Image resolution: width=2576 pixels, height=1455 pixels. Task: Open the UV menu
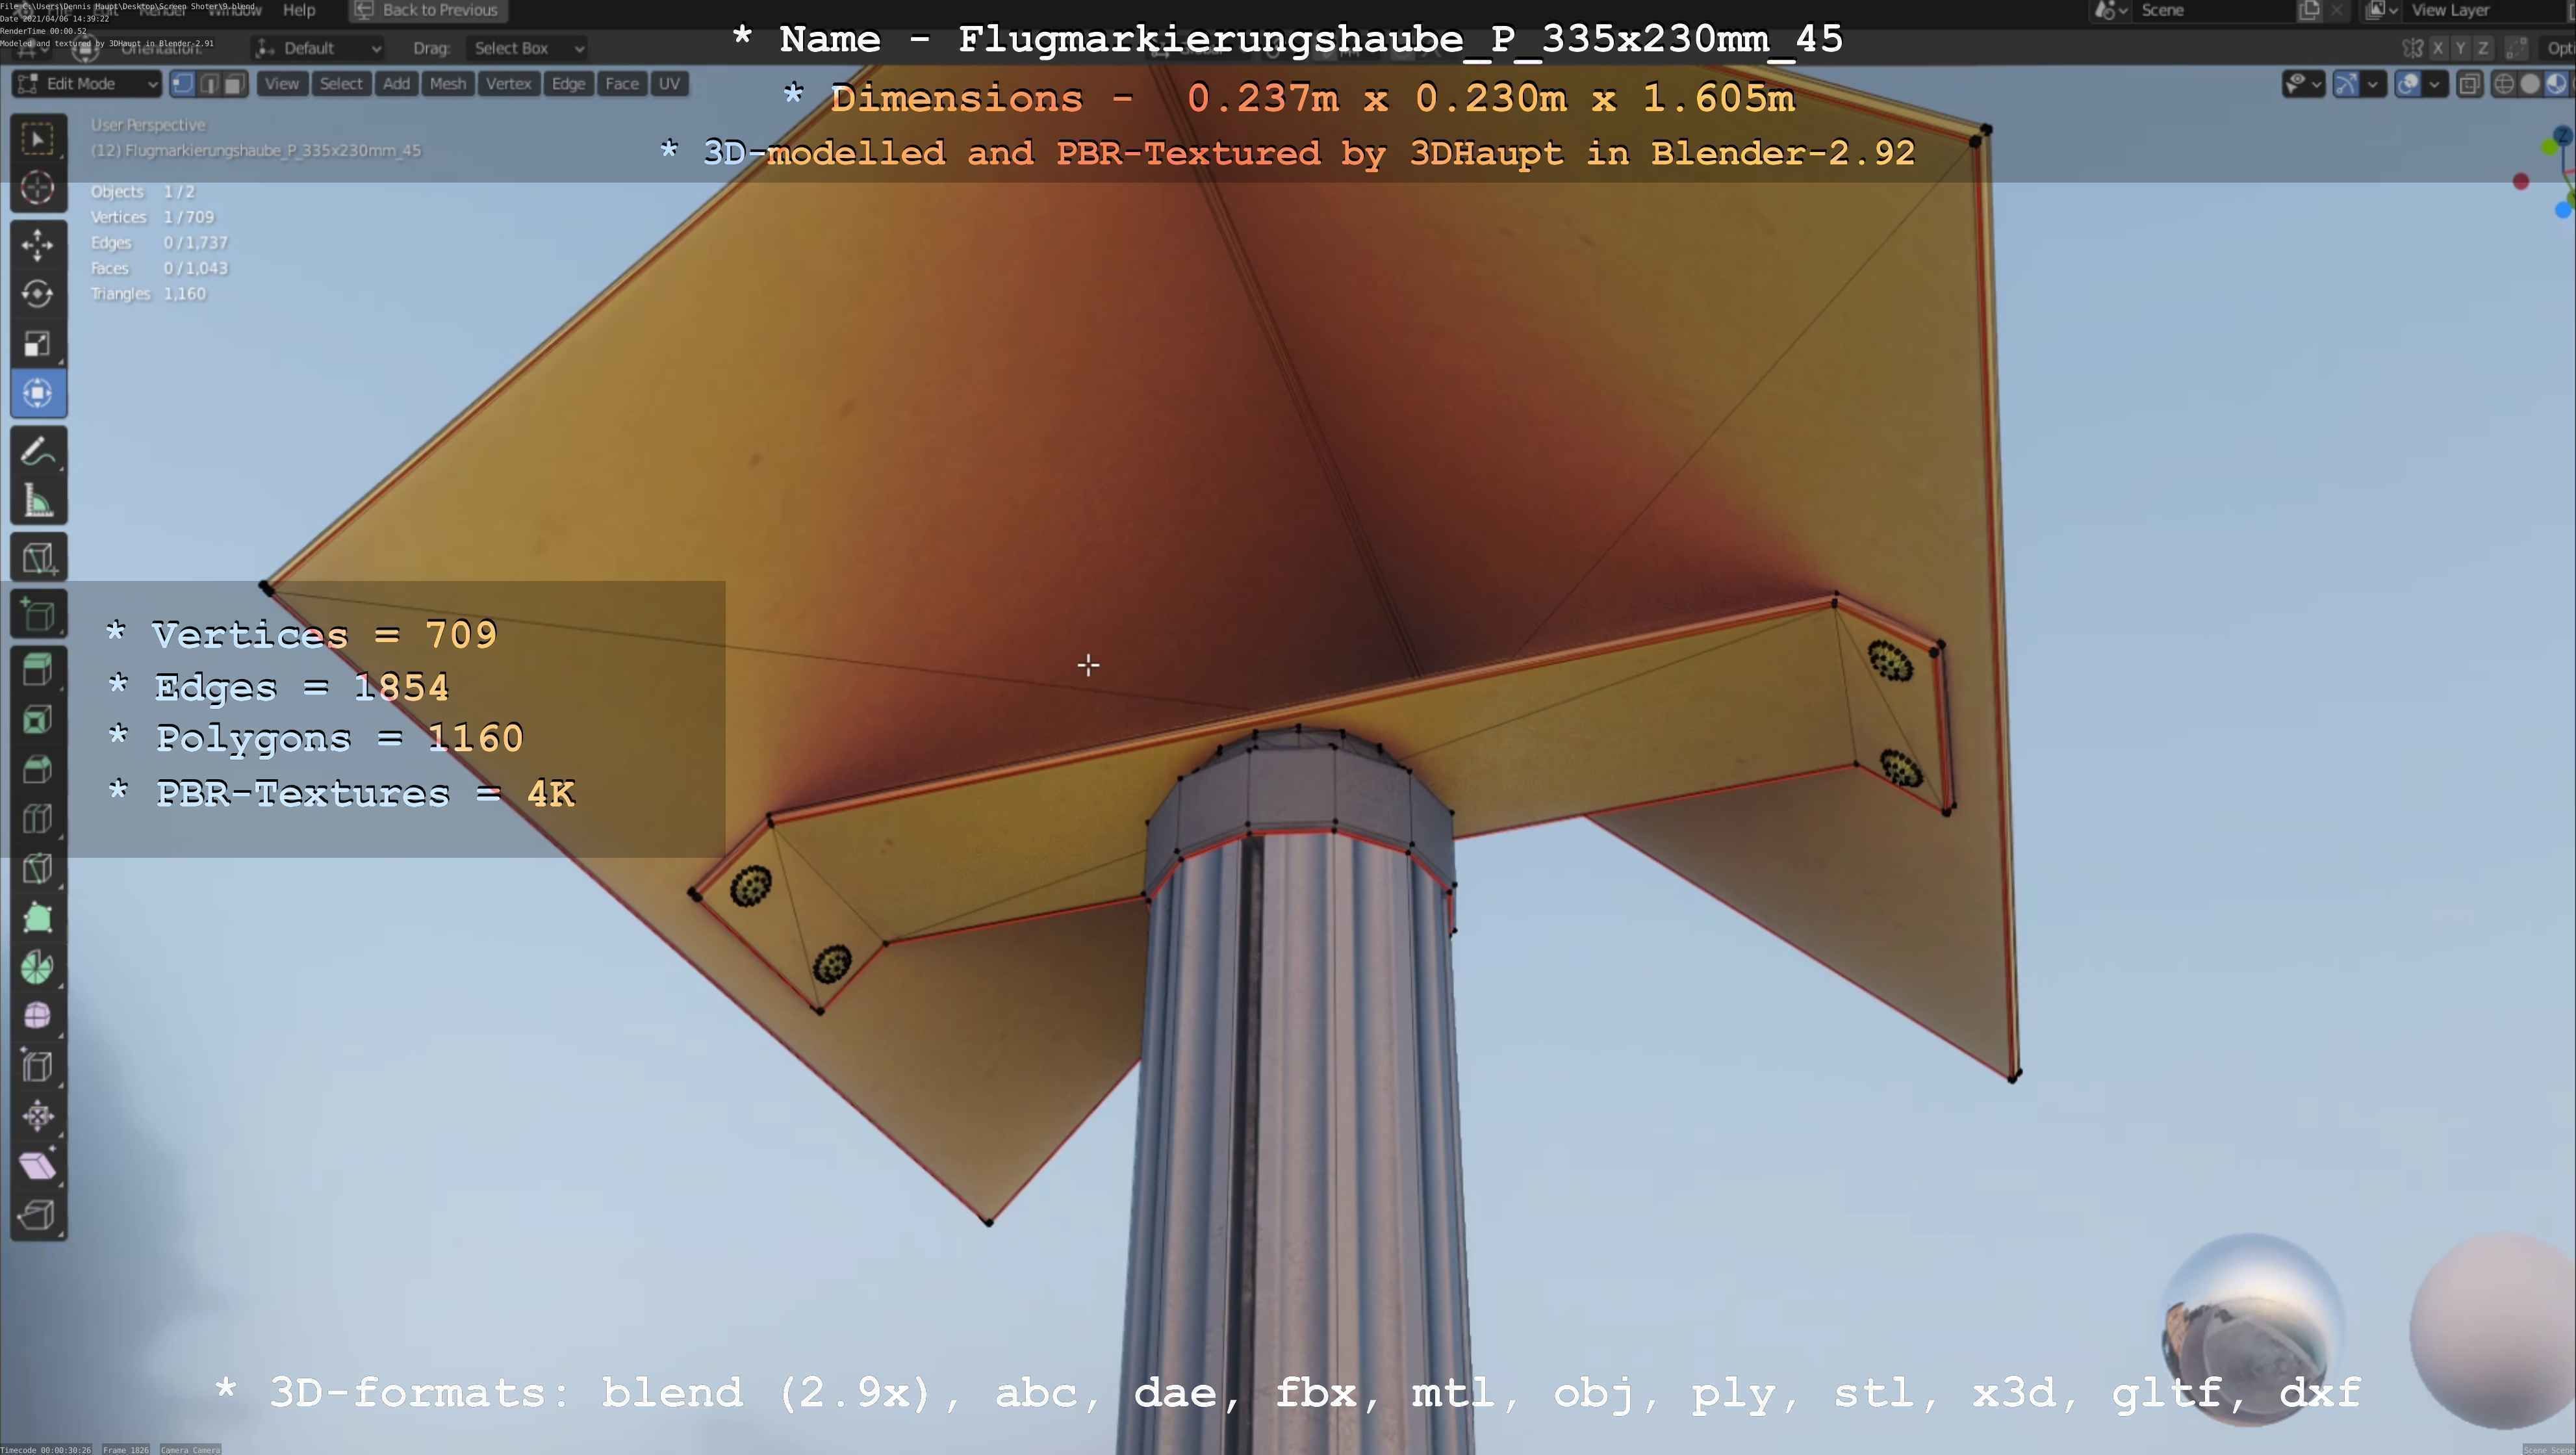(669, 84)
